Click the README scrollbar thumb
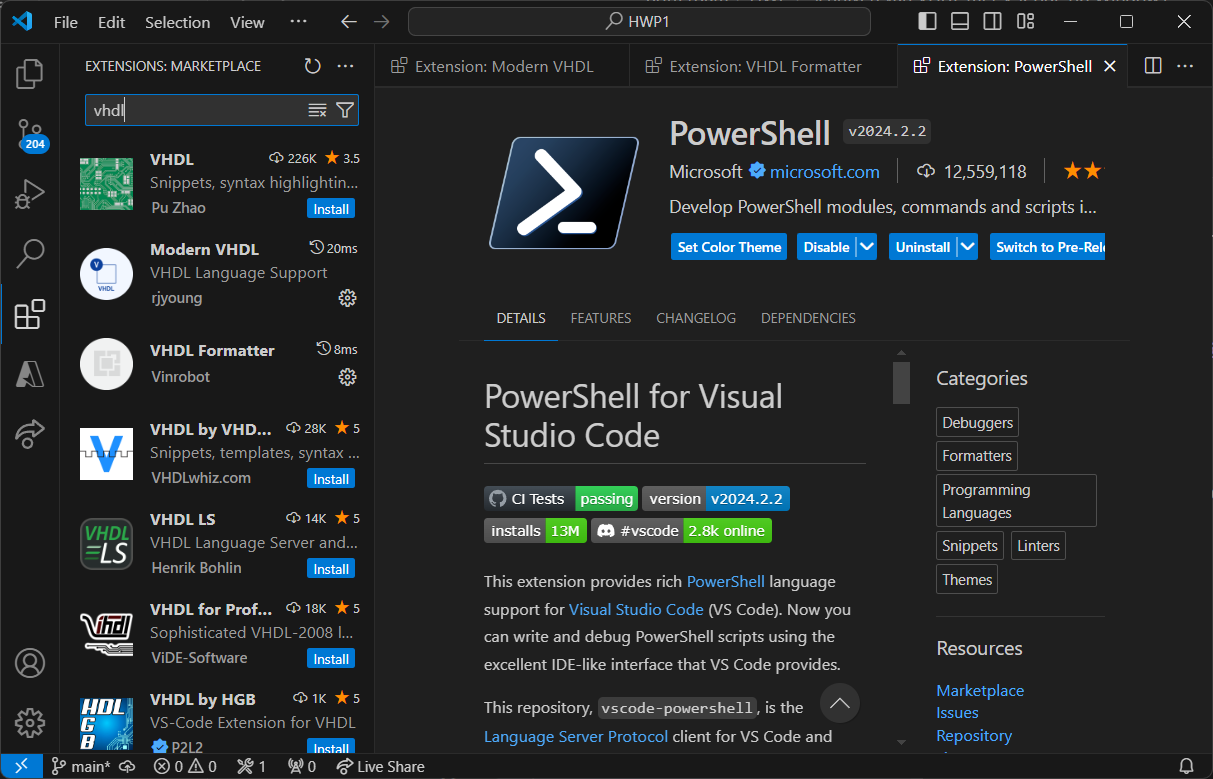The width and height of the screenshot is (1213, 779). pos(901,382)
